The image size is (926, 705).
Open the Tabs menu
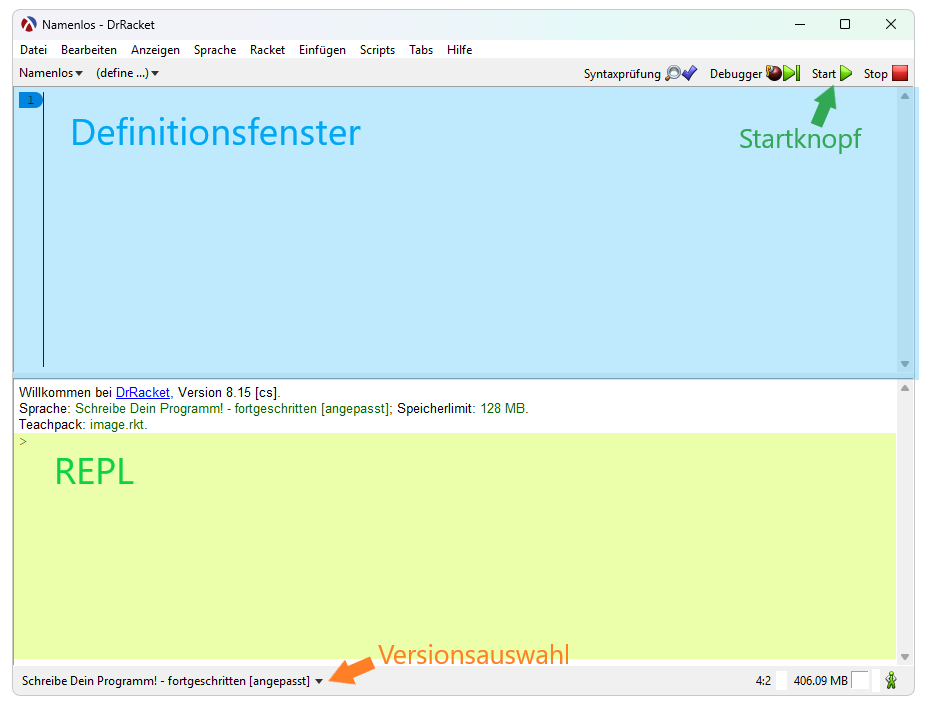tap(421, 50)
